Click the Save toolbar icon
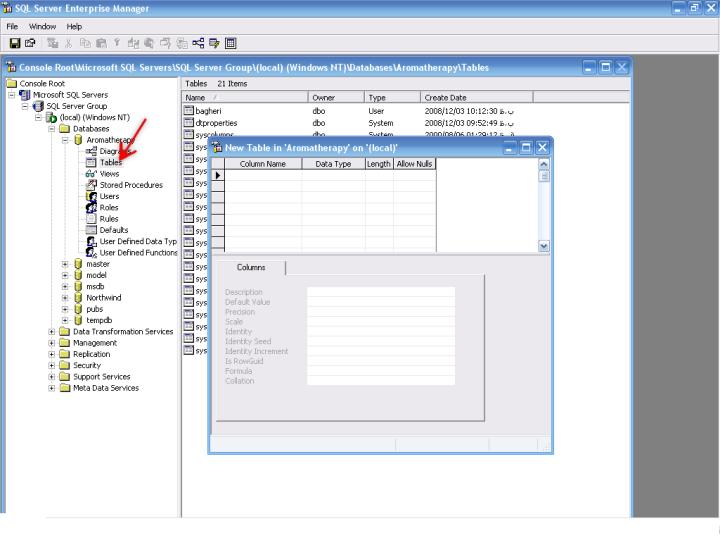This screenshot has width=720, height=540. coord(15,43)
